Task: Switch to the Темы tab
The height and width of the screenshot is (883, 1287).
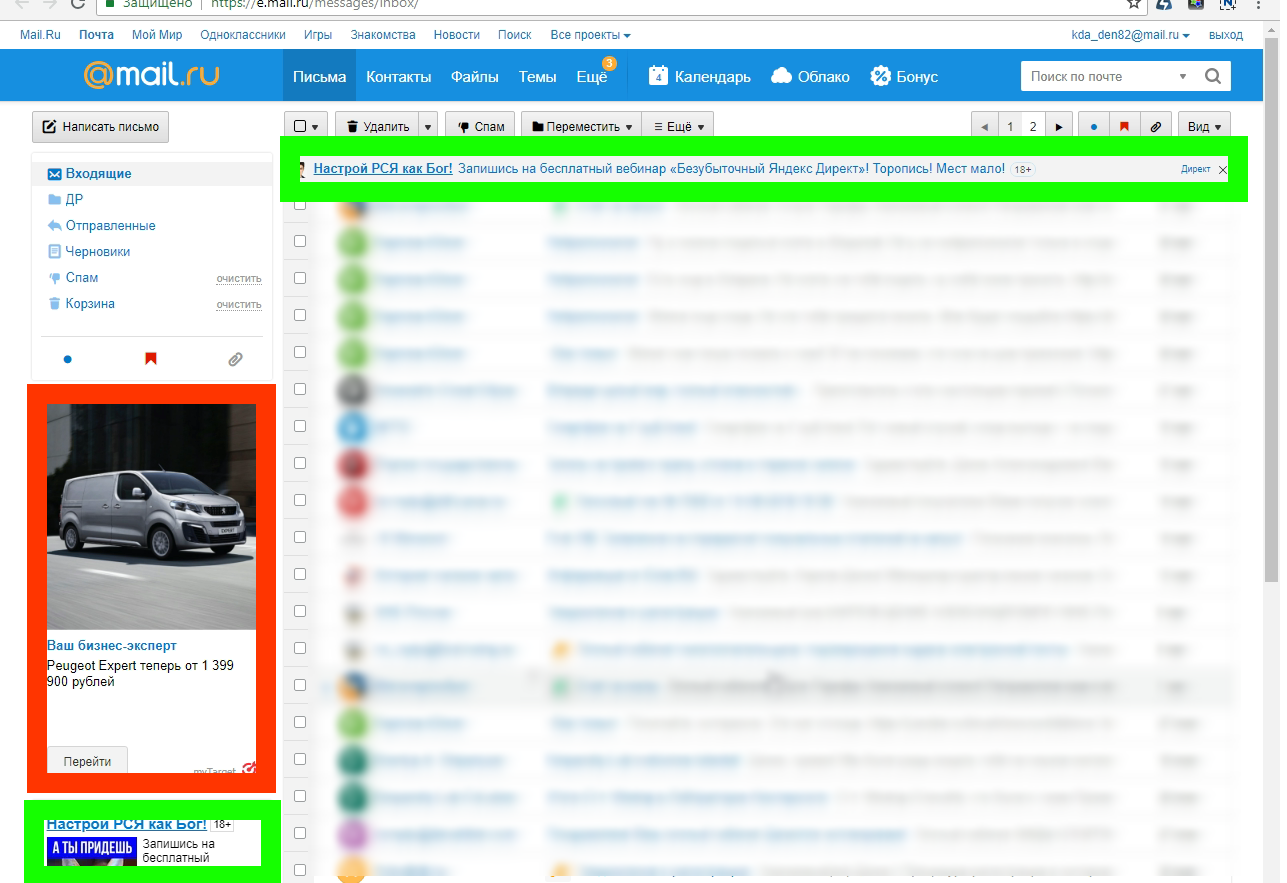Action: pos(538,77)
